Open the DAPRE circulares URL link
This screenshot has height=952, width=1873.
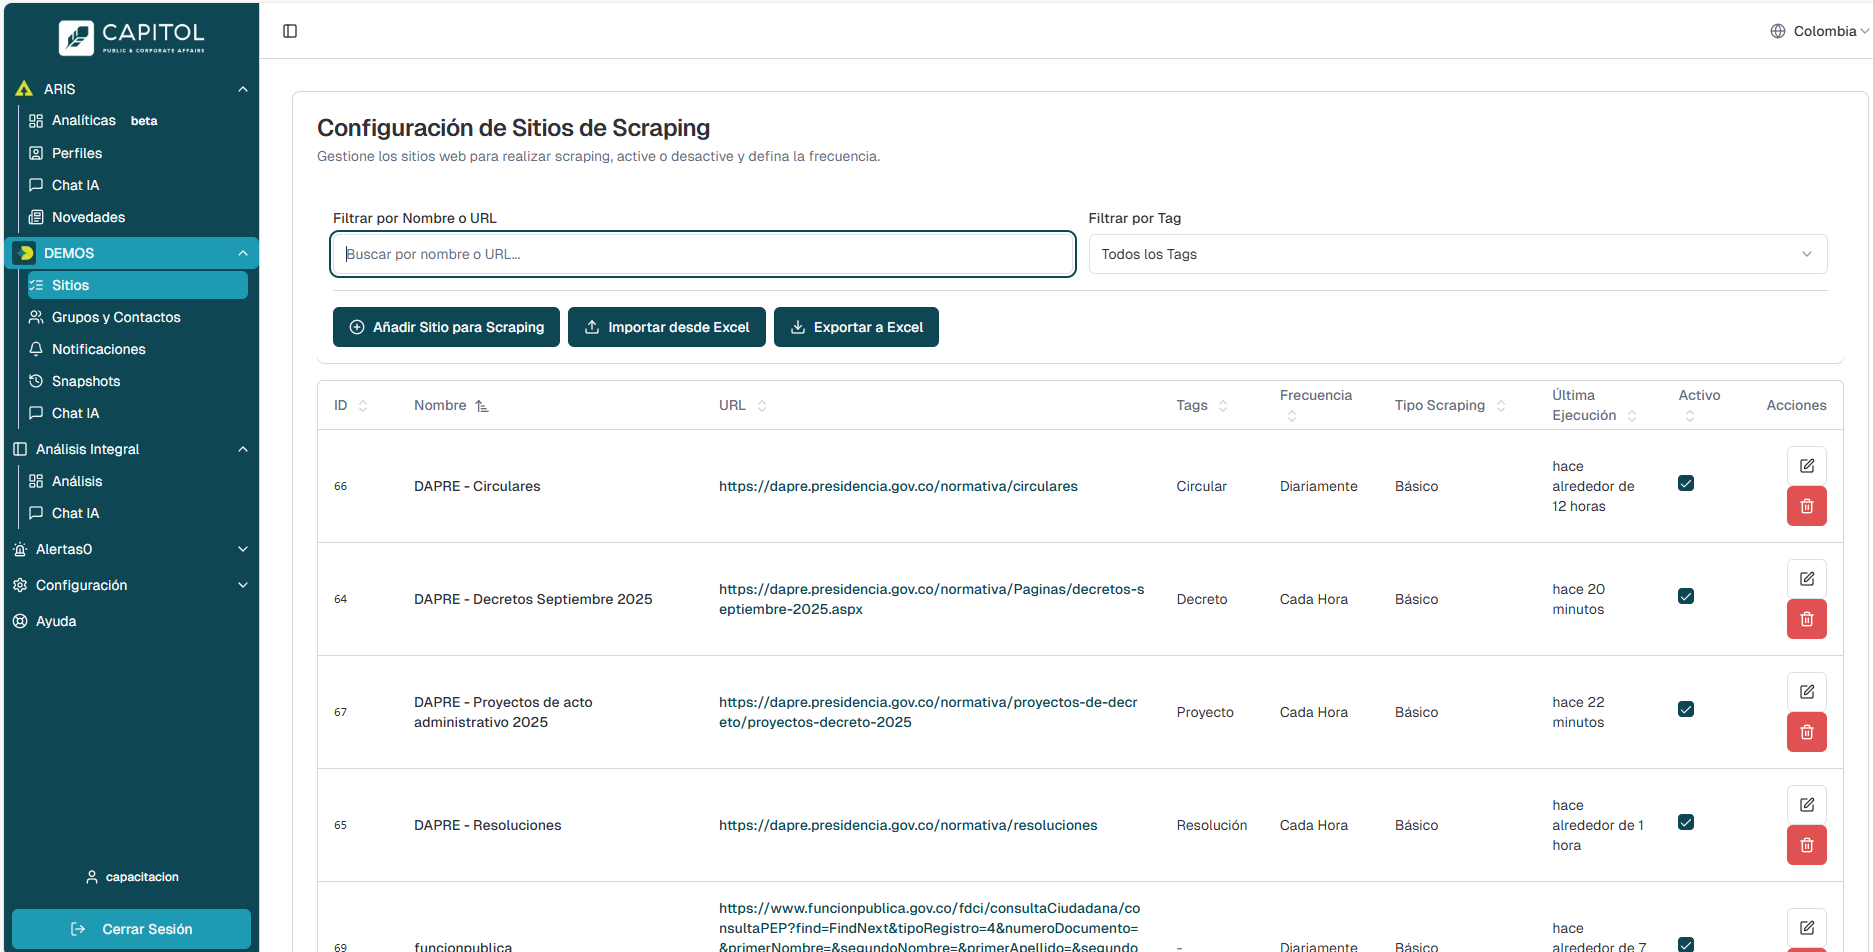coord(898,486)
